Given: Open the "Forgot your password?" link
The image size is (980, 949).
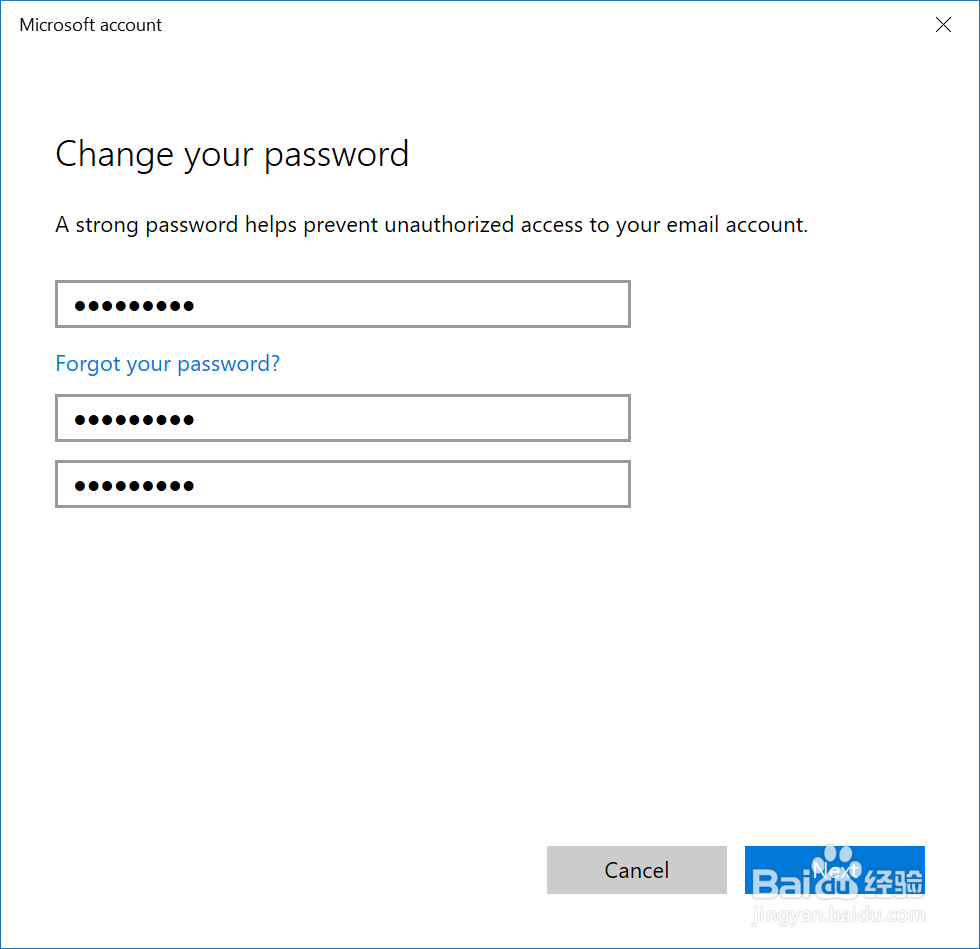Looking at the screenshot, I should click(168, 364).
